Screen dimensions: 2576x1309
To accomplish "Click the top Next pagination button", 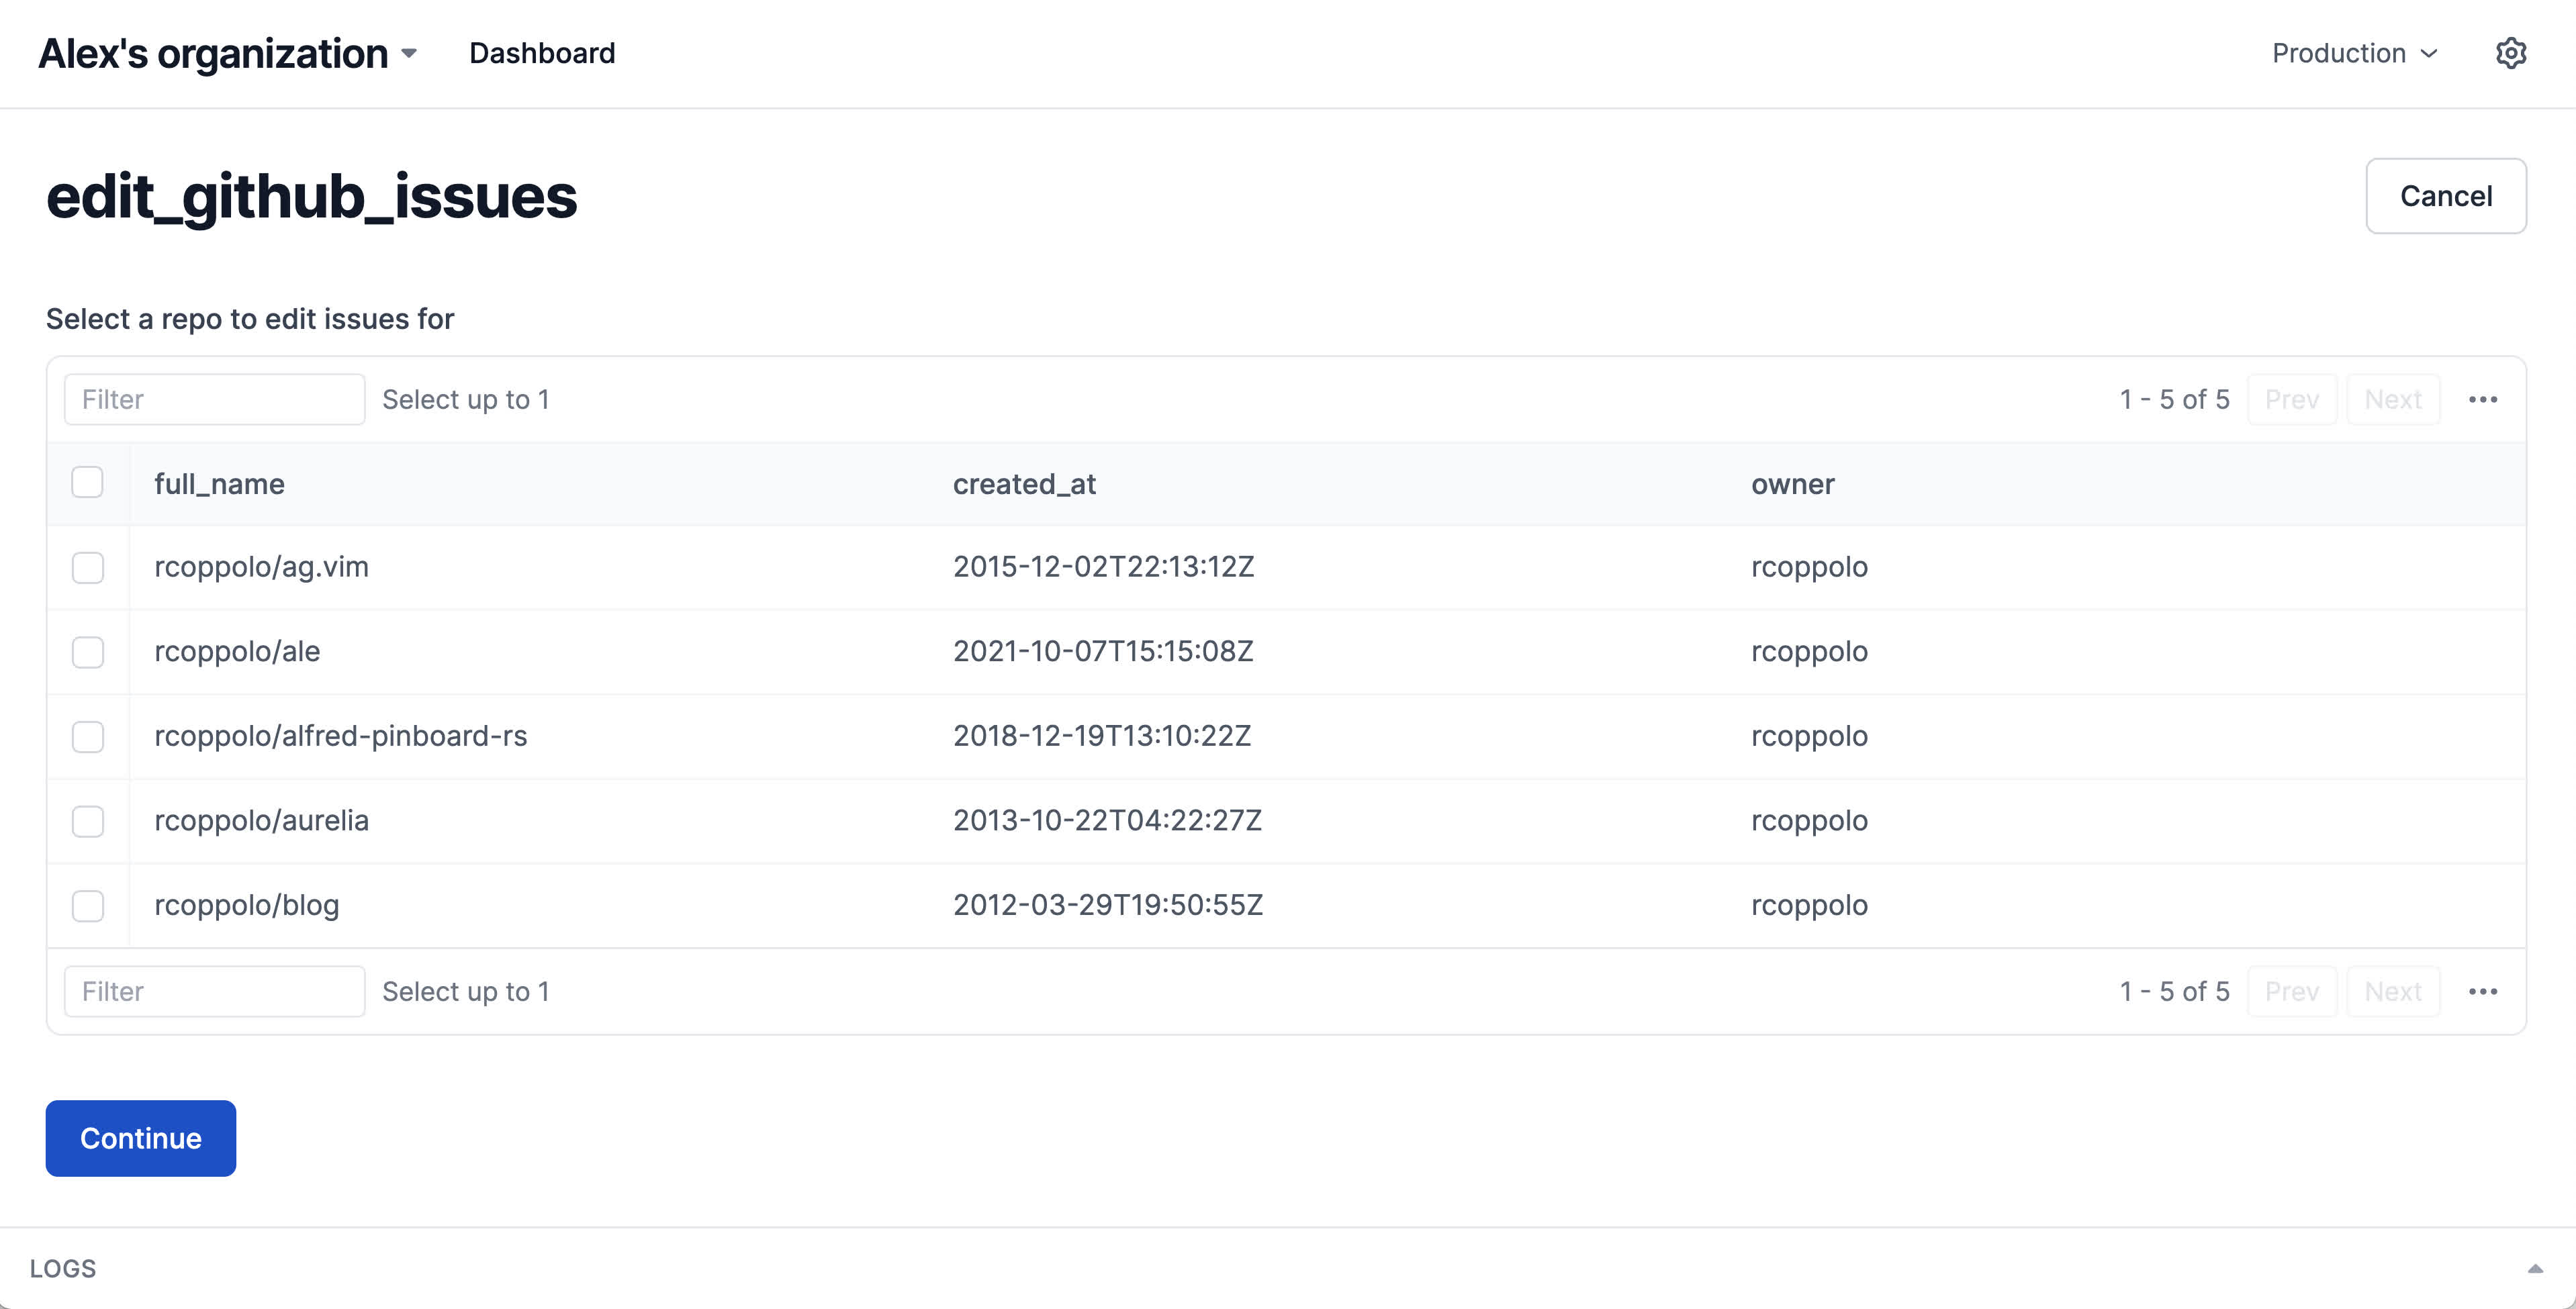I will pos(2392,399).
